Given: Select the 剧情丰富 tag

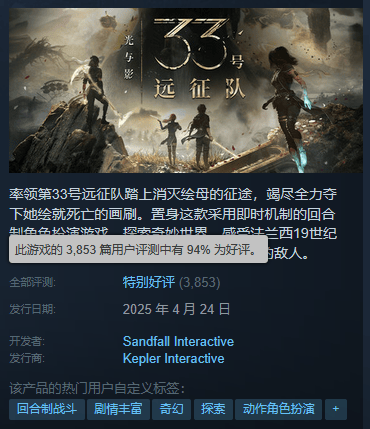Looking at the screenshot, I should [x=118, y=409].
